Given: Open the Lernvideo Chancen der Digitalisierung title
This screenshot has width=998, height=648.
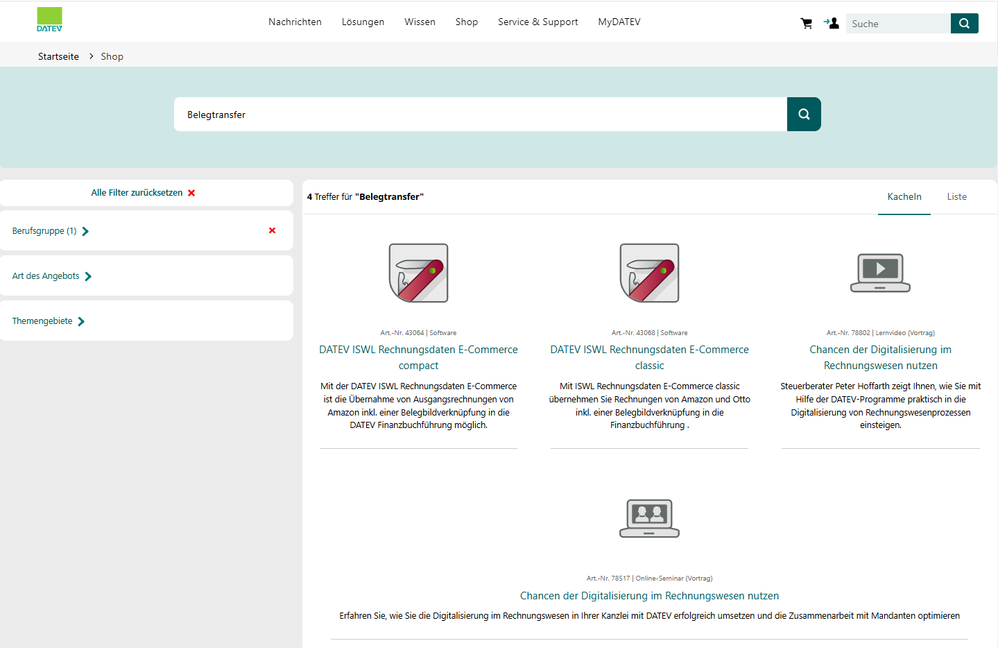Looking at the screenshot, I should (x=880, y=357).
